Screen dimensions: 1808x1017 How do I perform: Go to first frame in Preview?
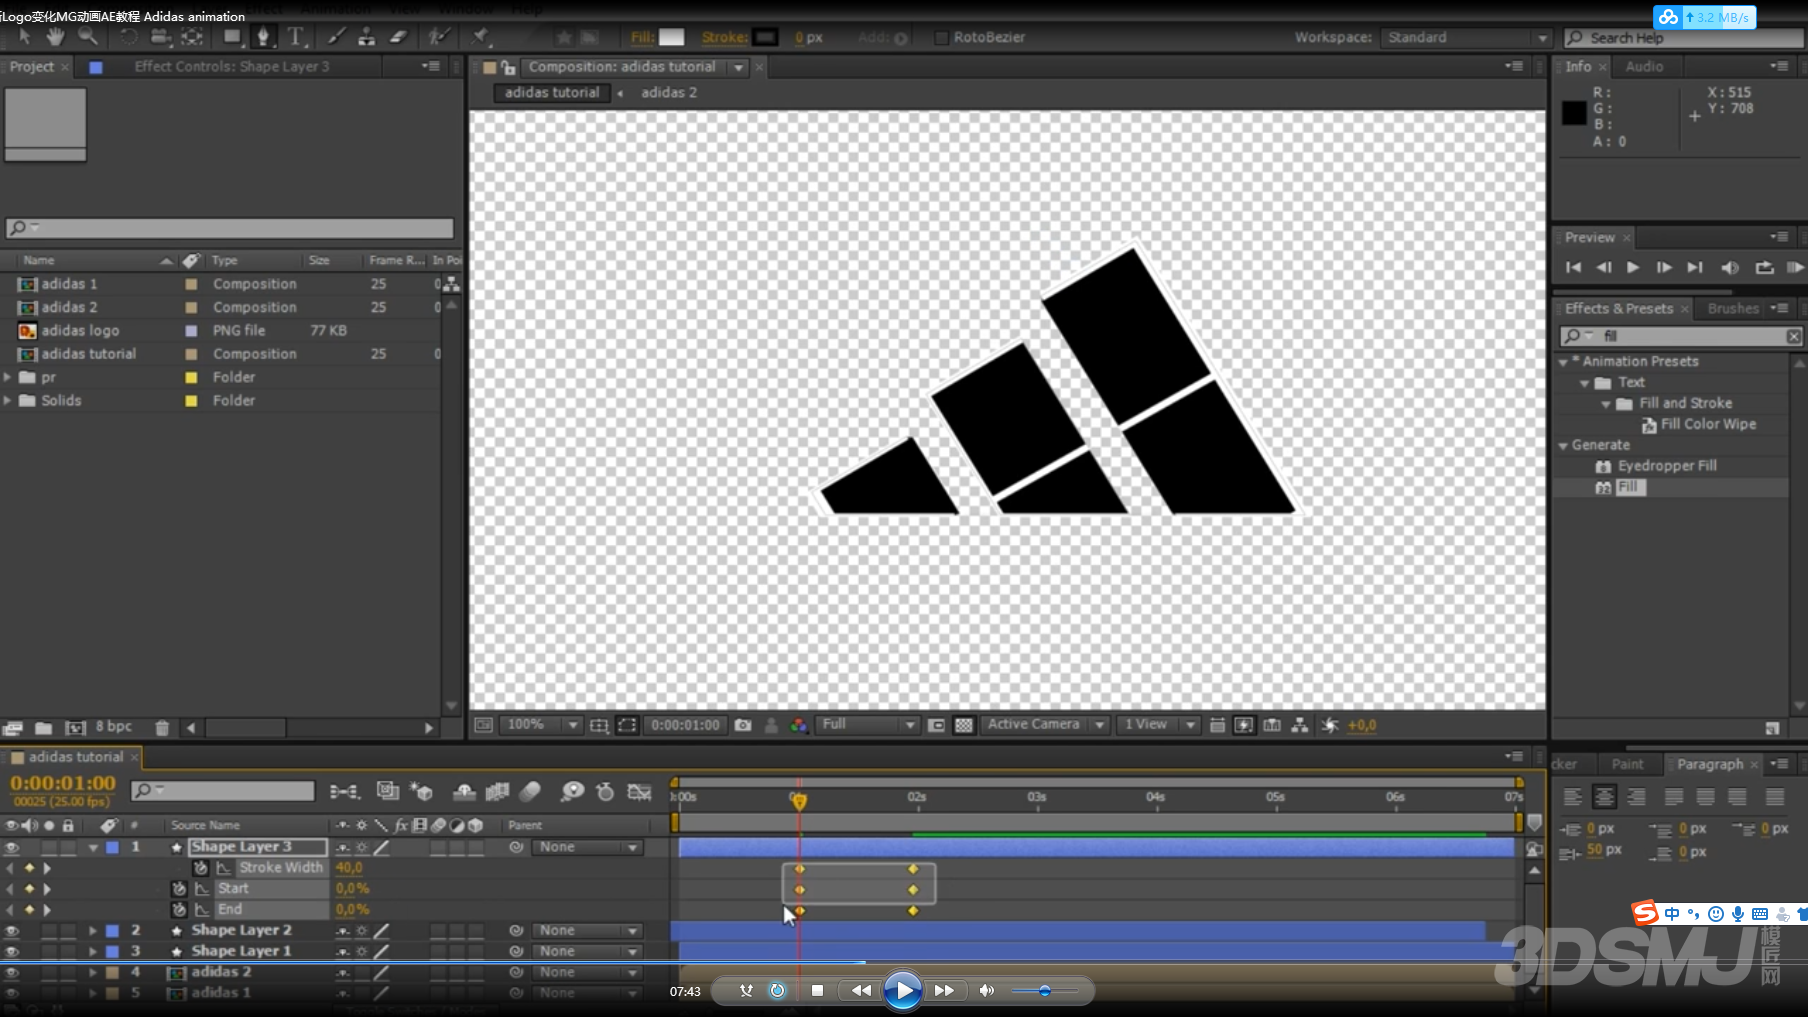[1573, 267]
